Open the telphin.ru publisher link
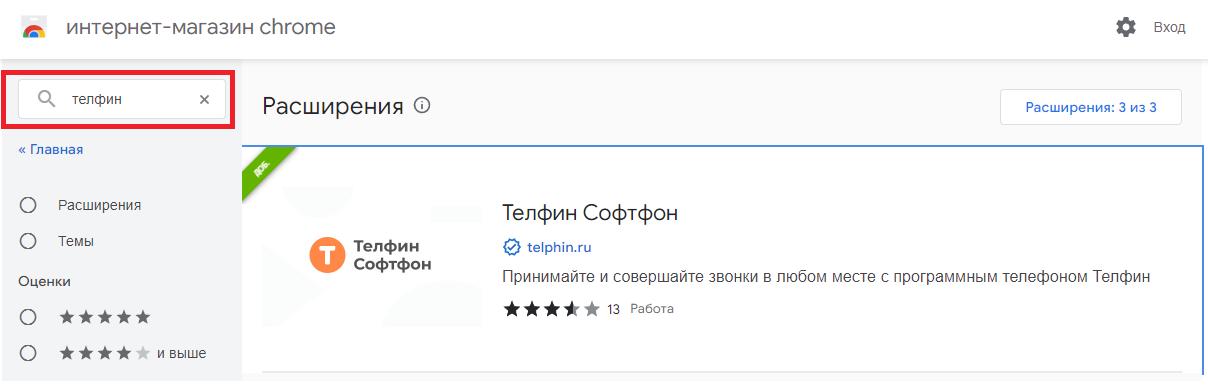 click(559, 246)
